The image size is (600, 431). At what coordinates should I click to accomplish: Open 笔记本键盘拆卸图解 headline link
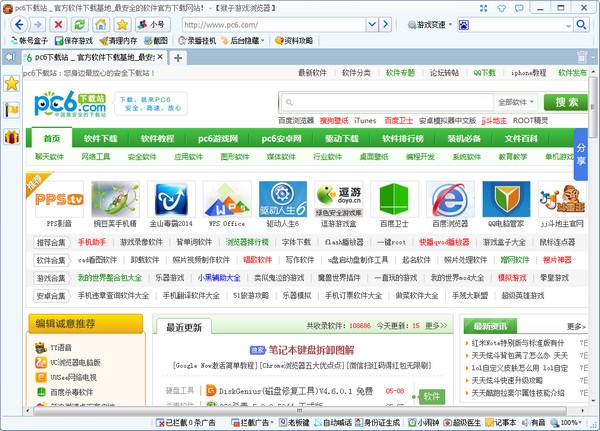[x=311, y=349]
